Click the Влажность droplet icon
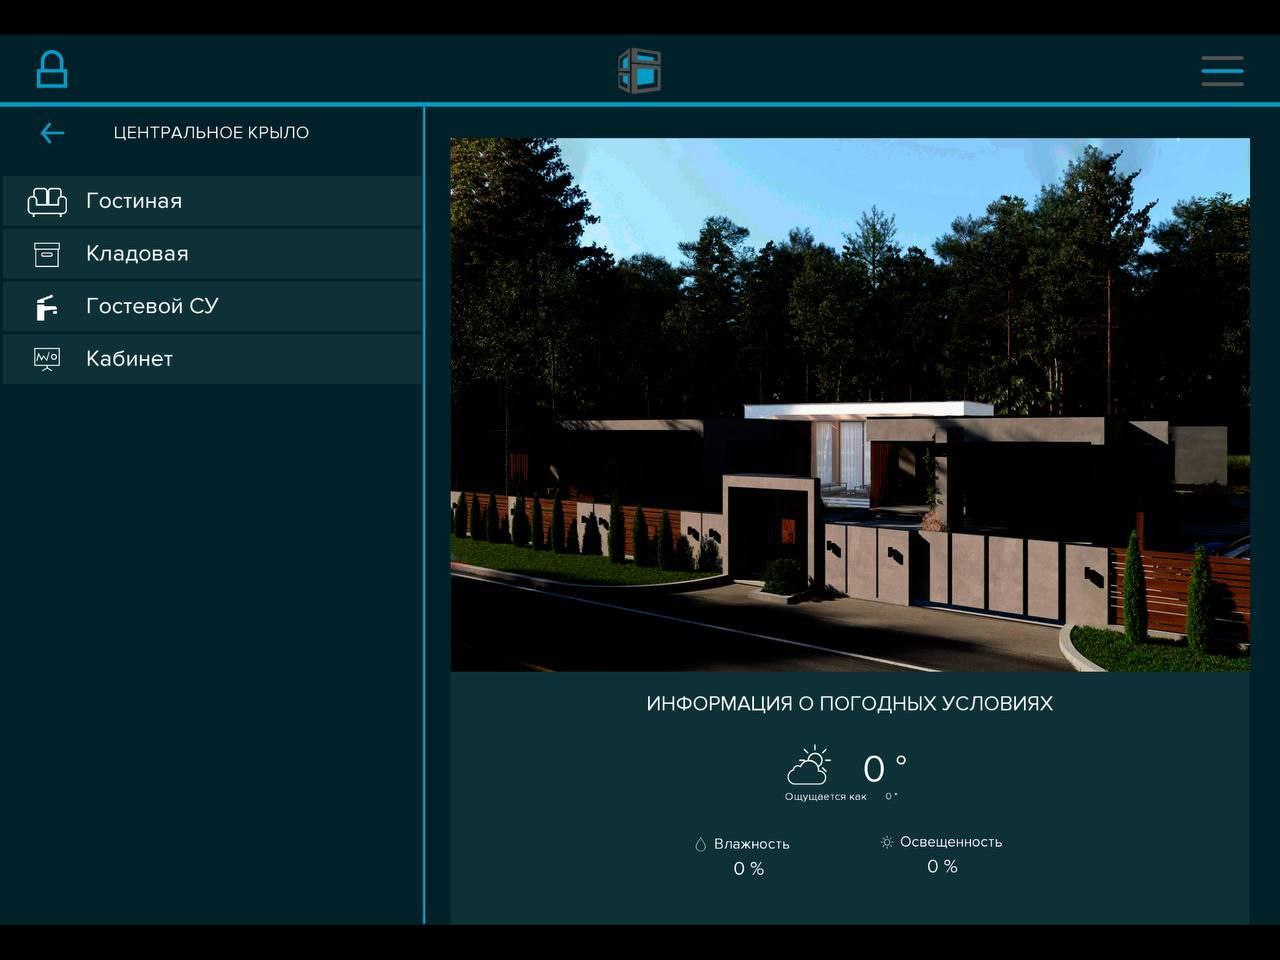Image resolution: width=1280 pixels, height=960 pixels. [700, 844]
